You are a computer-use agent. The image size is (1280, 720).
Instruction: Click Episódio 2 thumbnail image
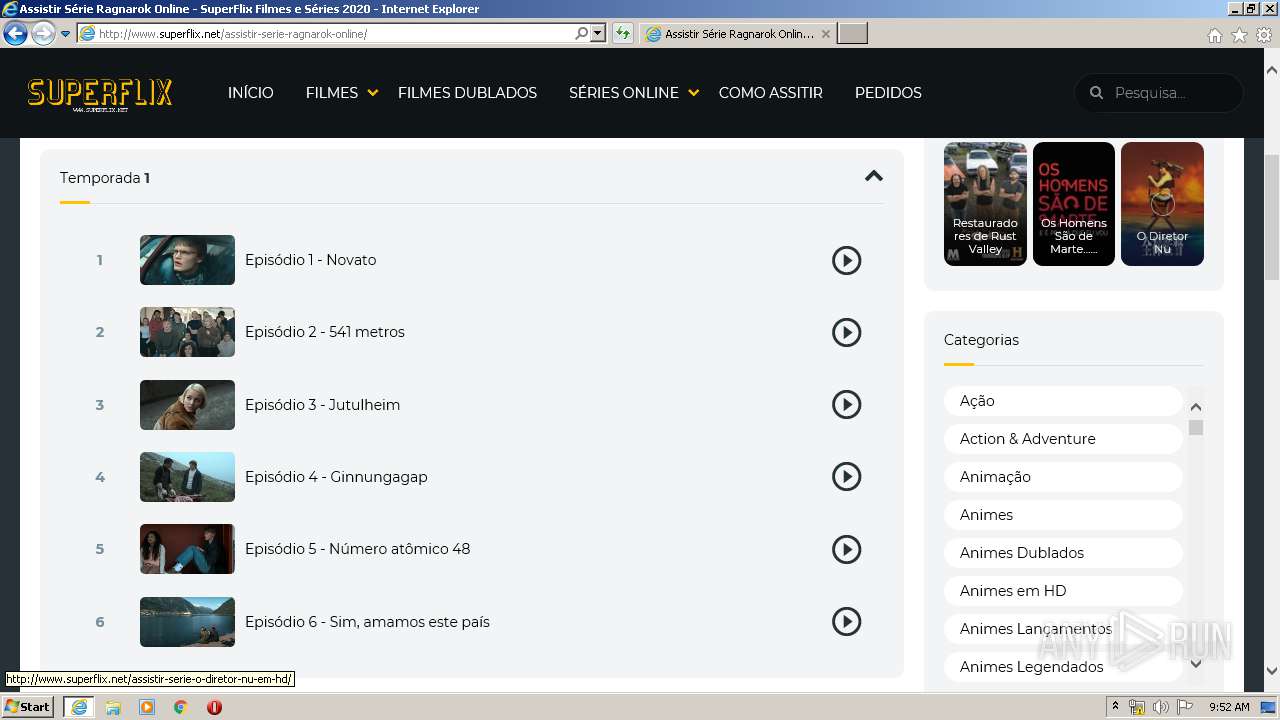point(187,332)
